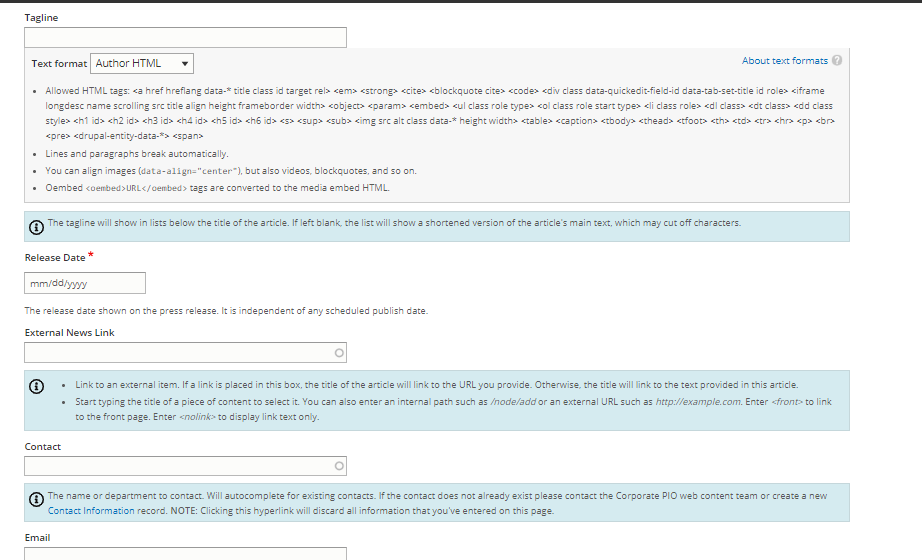The height and width of the screenshot is (560, 922).
Task: Select the External News Link input box
Action: (178, 353)
